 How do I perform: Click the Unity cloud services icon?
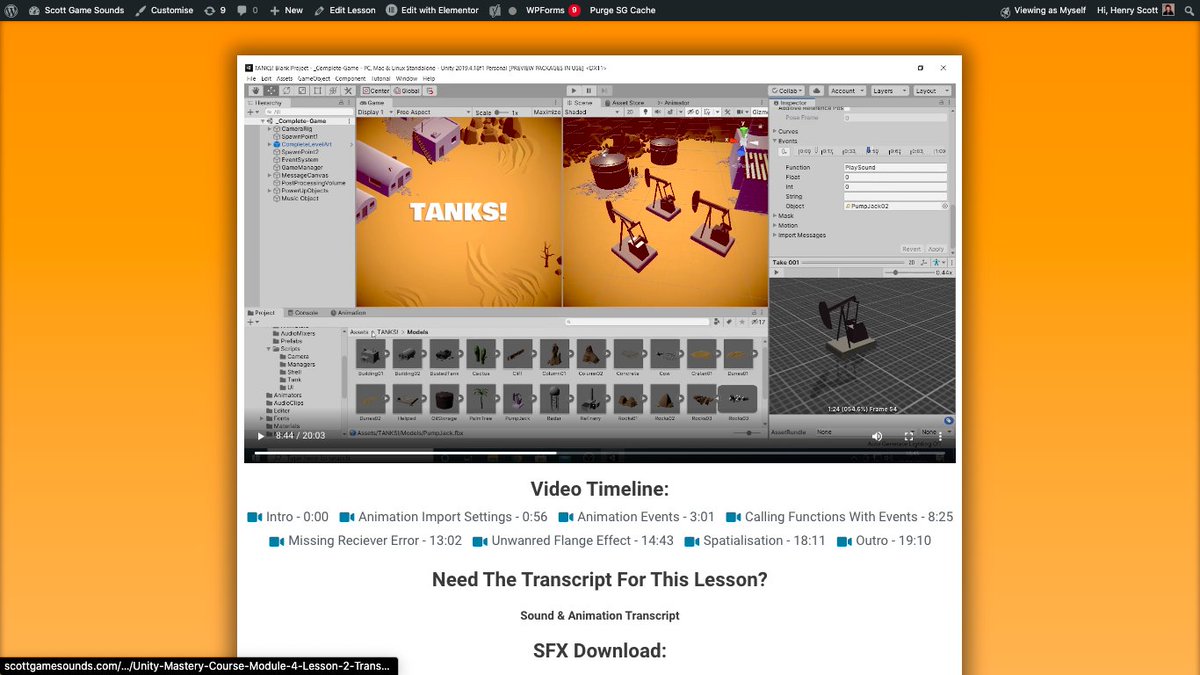[816, 91]
